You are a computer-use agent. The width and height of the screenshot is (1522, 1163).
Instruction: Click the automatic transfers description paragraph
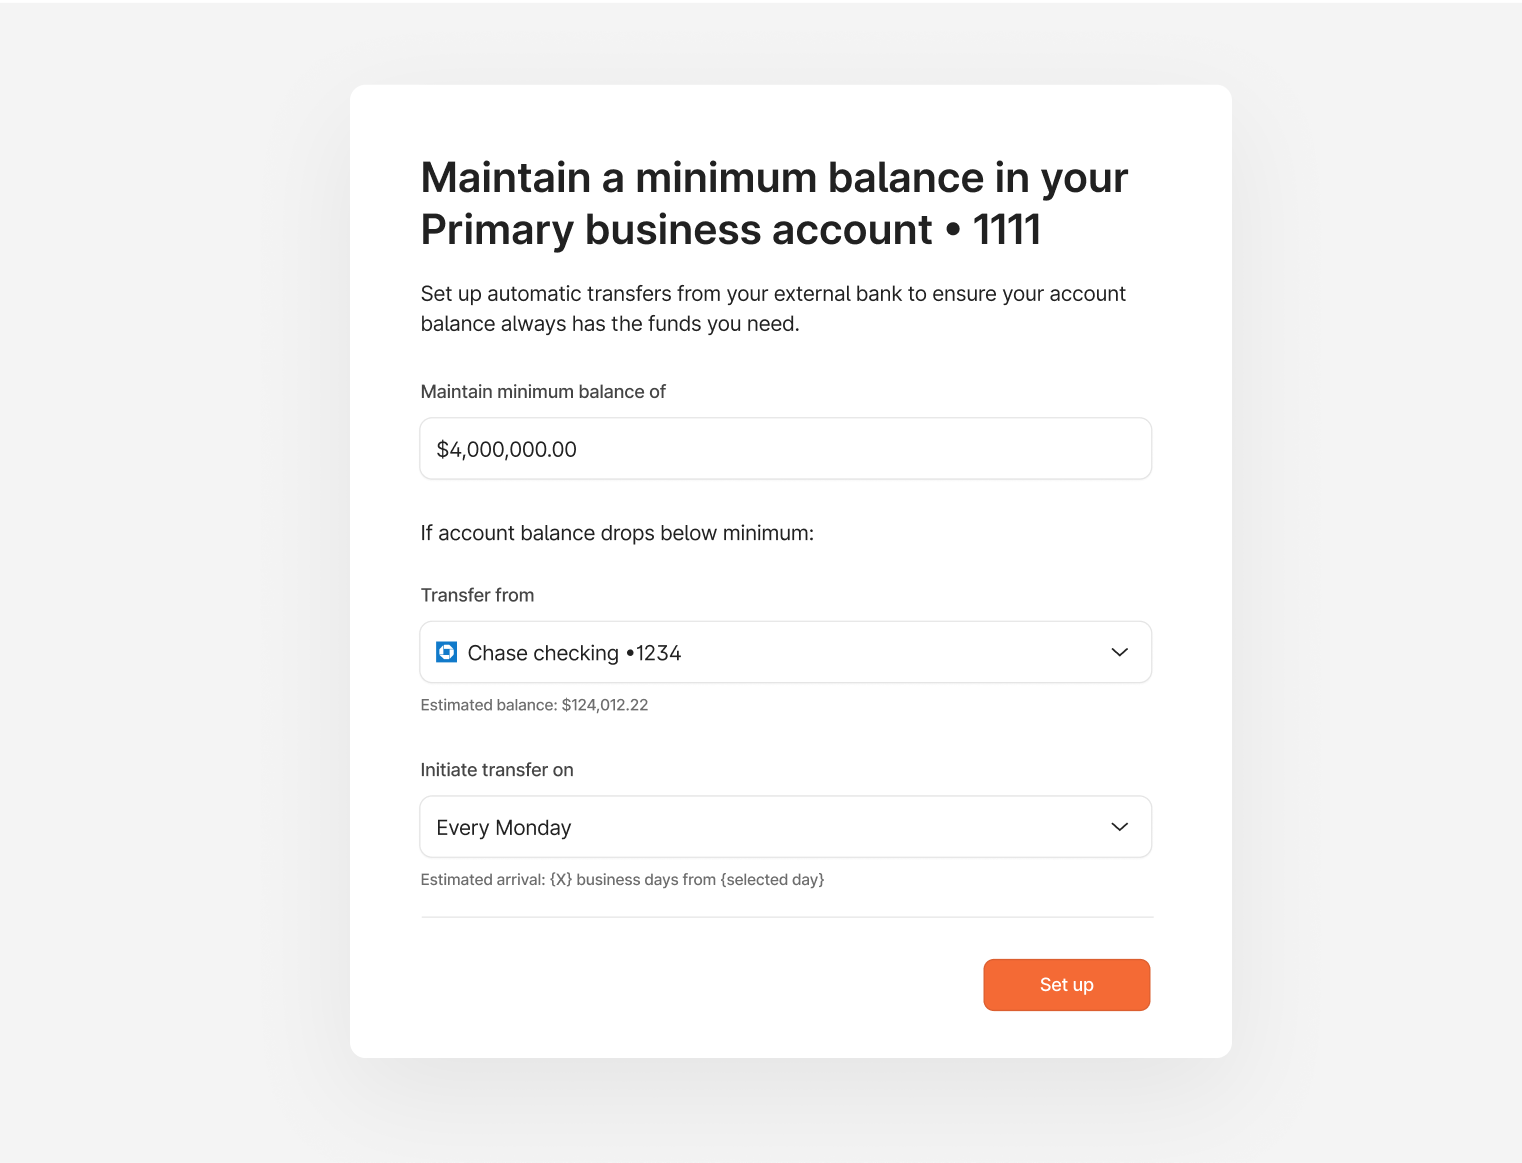coord(772,308)
